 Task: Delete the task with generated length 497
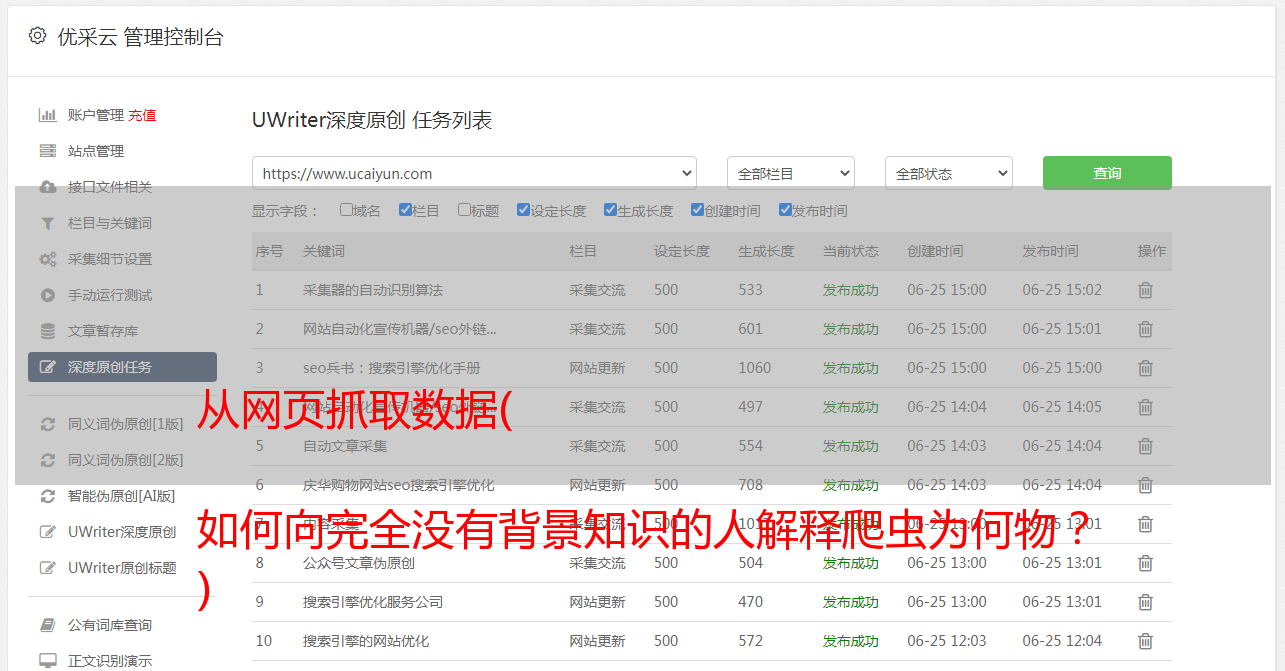pyautogui.click(x=1146, y=407)
